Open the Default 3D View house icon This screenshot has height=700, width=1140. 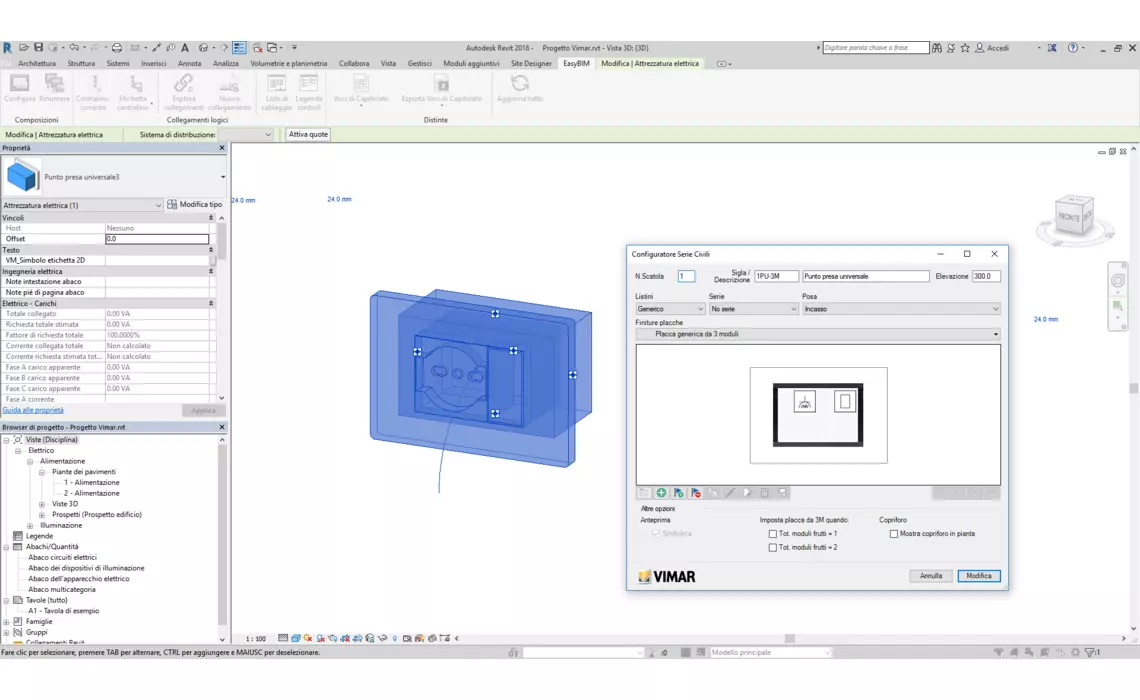coord(204,48)
